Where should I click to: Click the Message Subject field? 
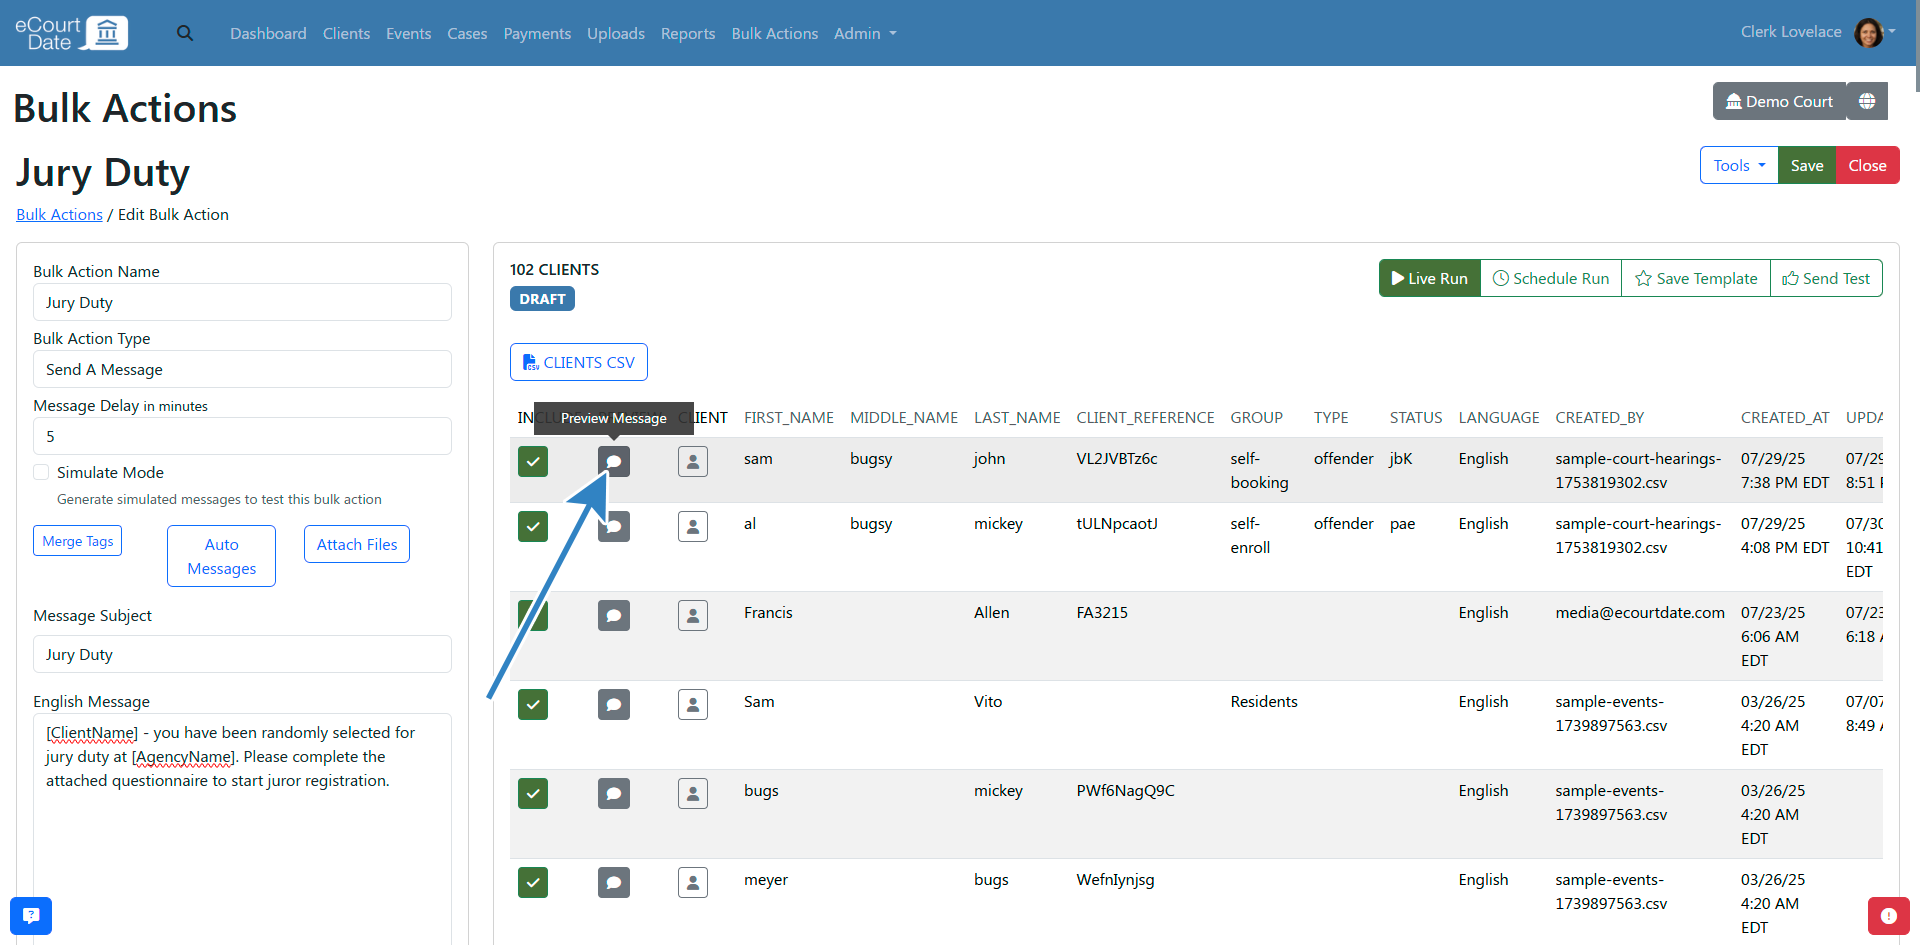(x=242, y=654)
